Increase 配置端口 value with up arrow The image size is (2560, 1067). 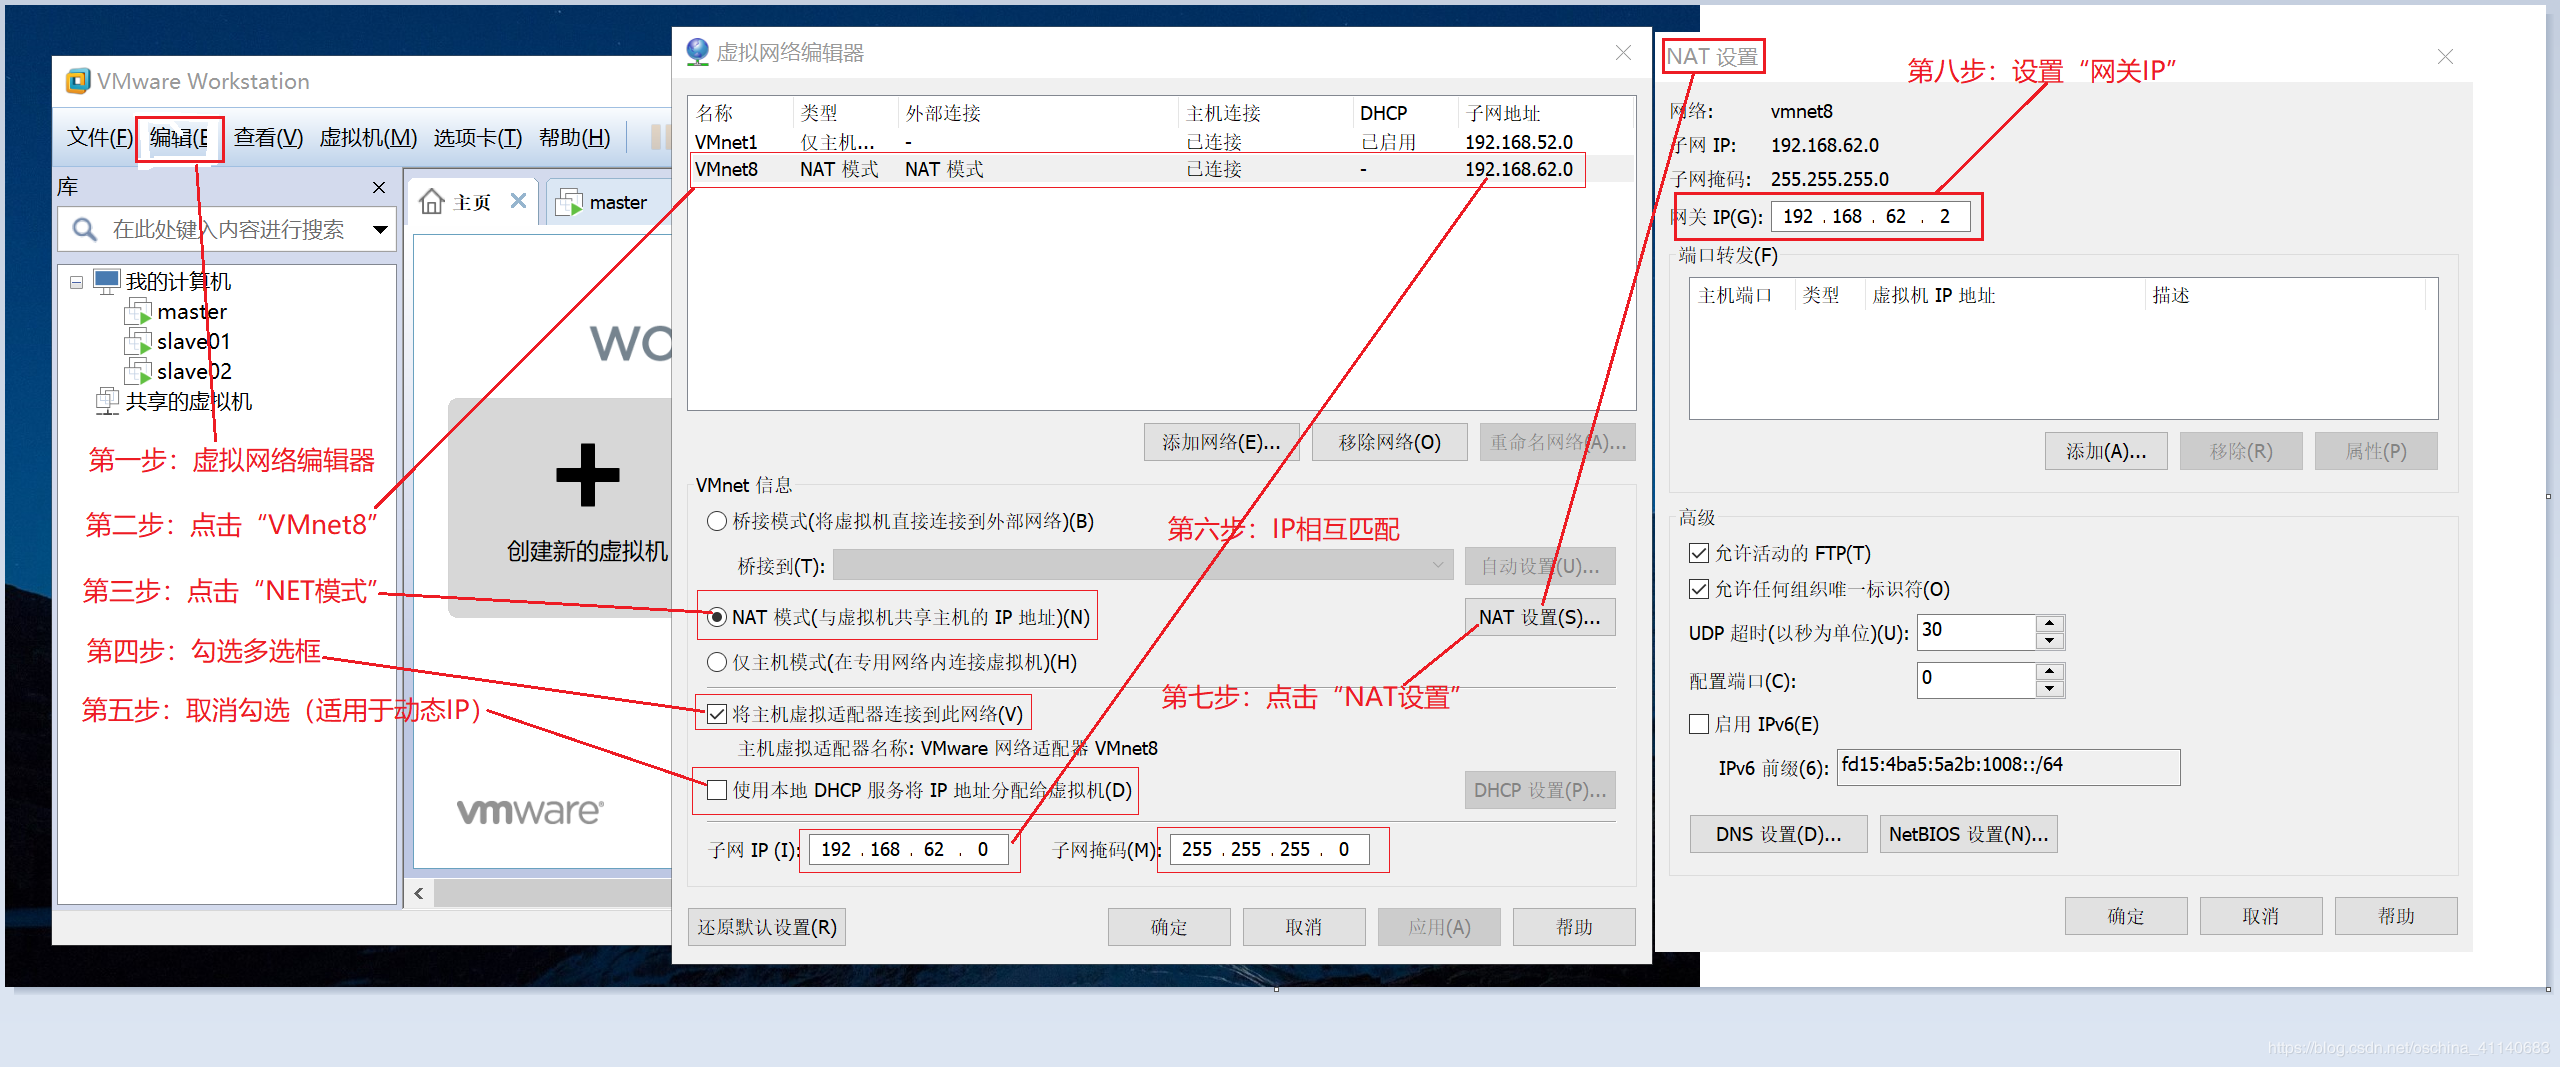(2050, 671)
